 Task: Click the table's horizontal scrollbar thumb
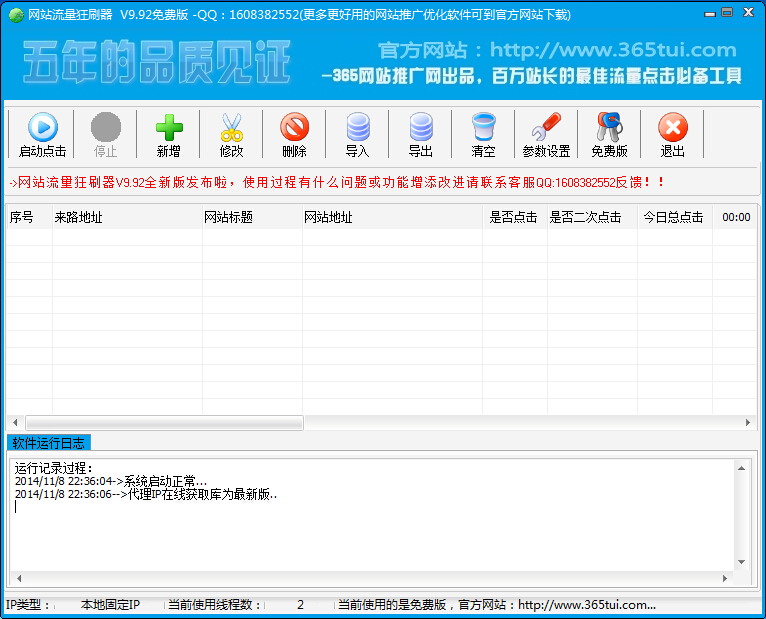(164, 423)
